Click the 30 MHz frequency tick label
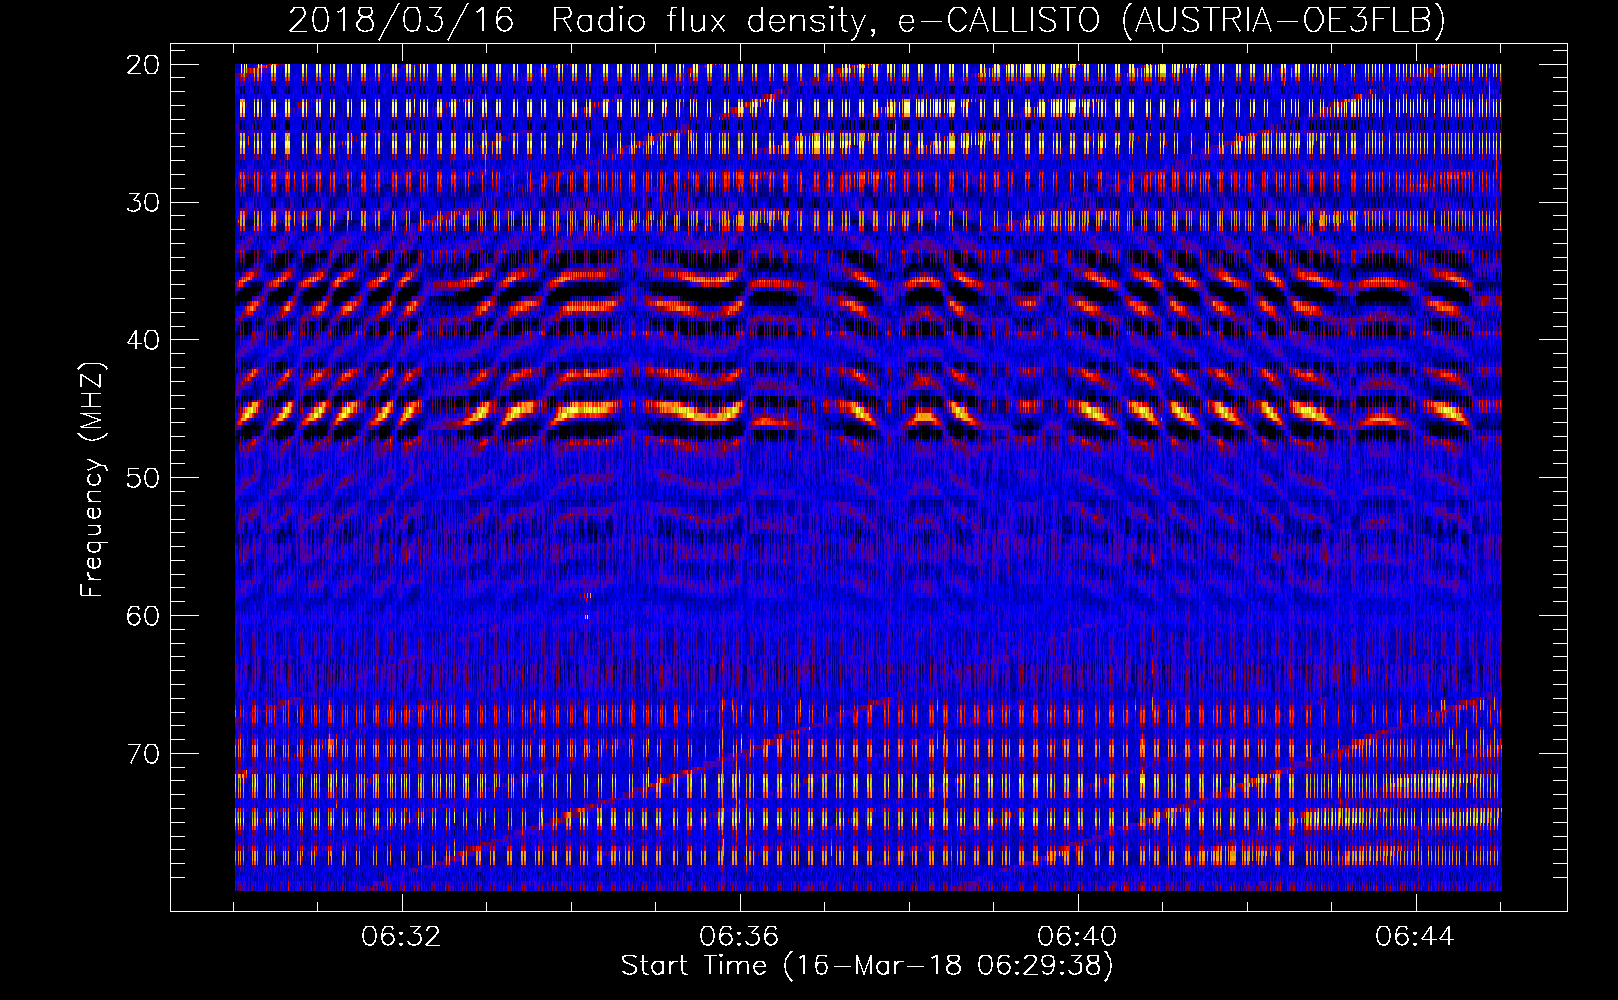The height and width of the screenshot is (1000, 1618). click(x=143, y=203)
